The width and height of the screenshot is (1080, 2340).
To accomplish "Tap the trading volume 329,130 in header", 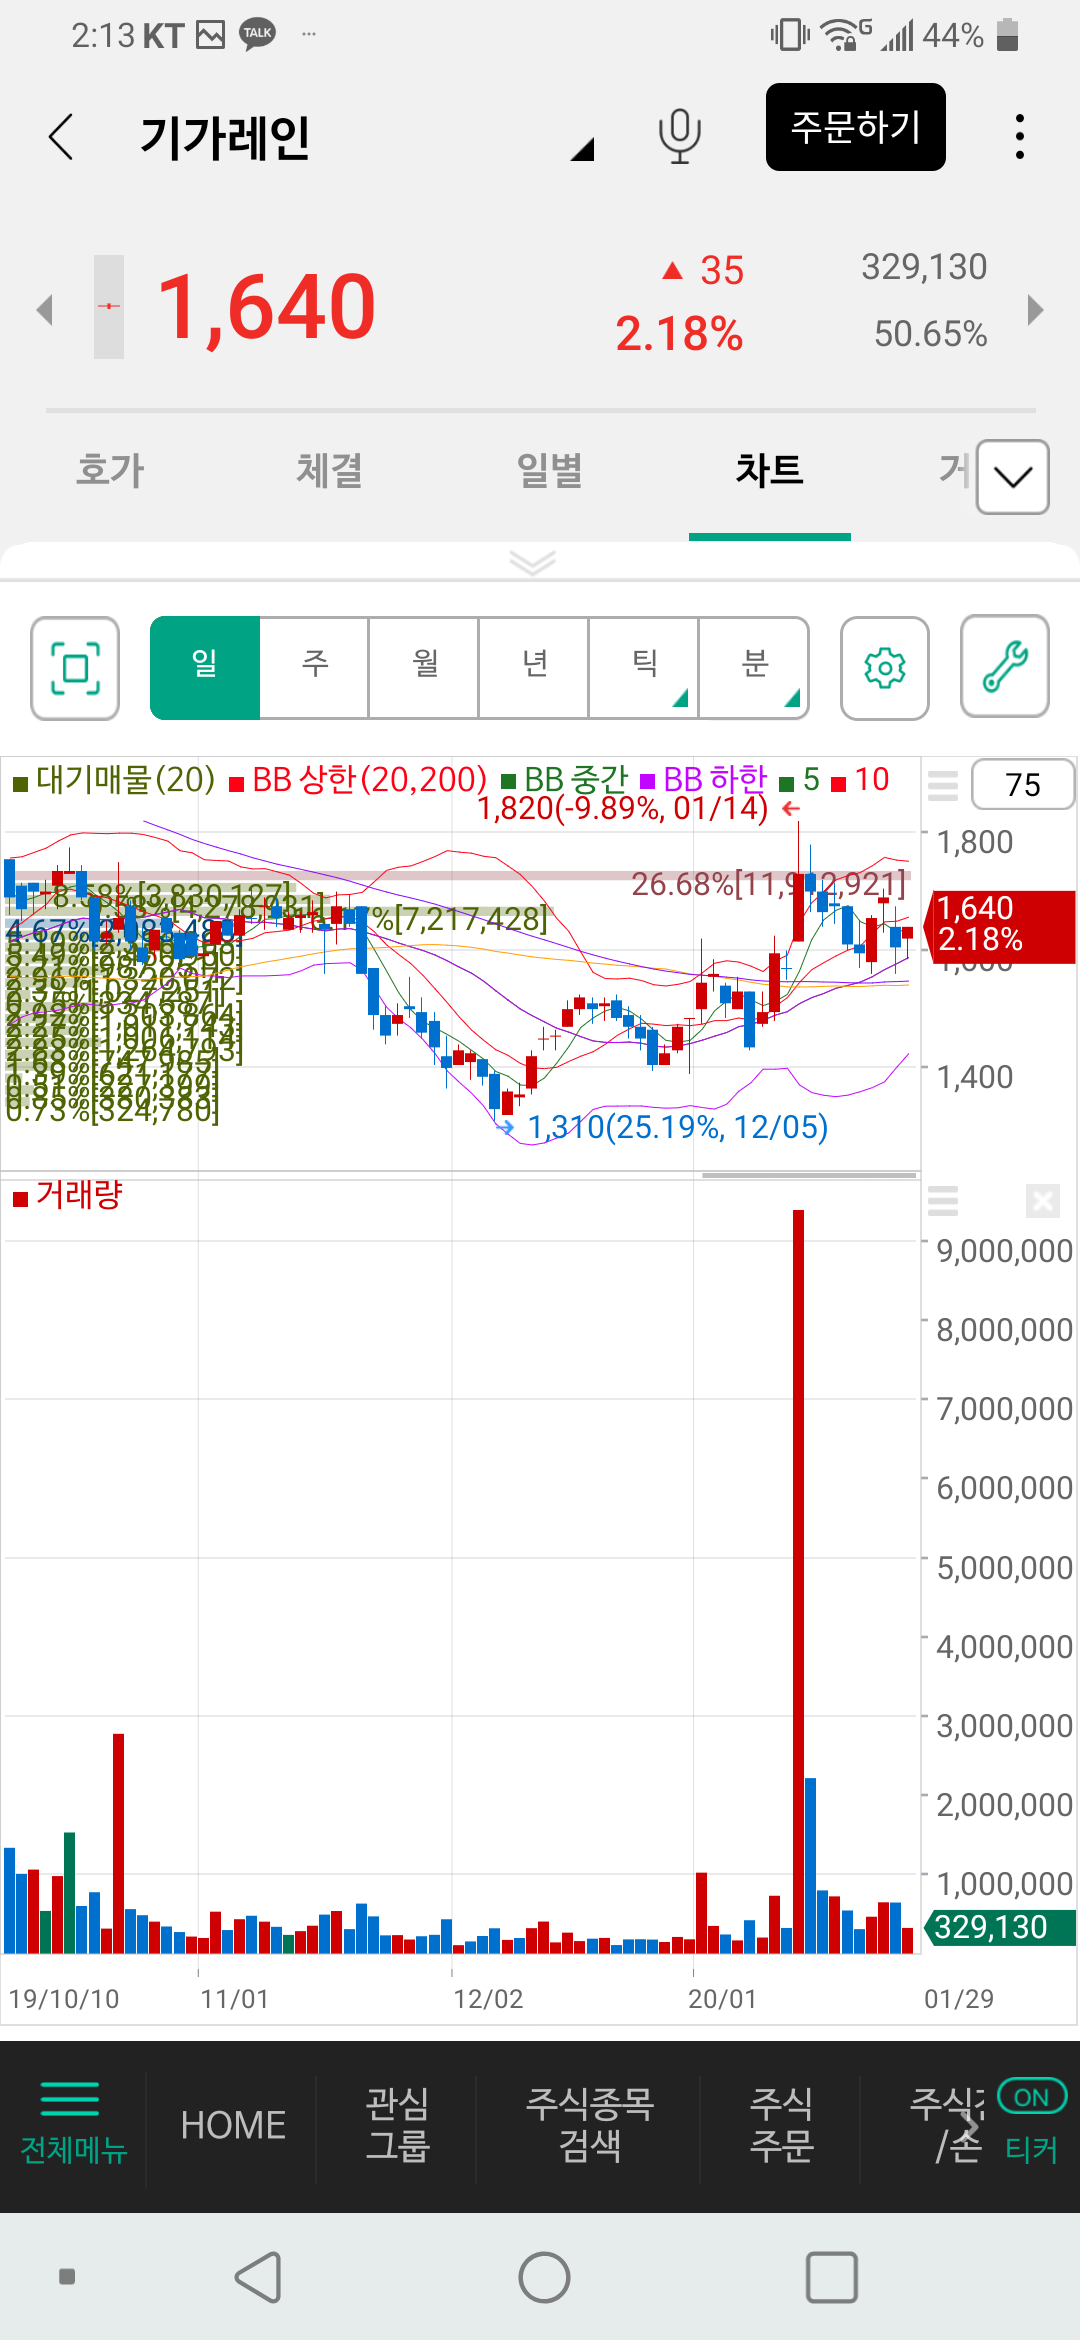I will [924, 267].
